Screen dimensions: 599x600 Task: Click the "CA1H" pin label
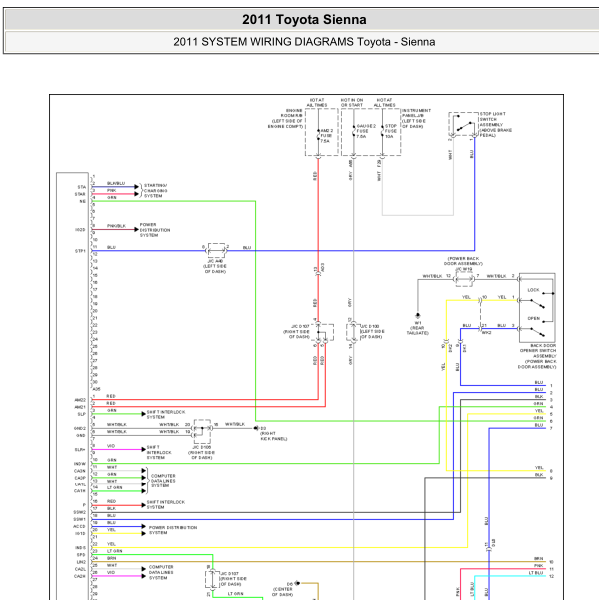coord(80,491)
